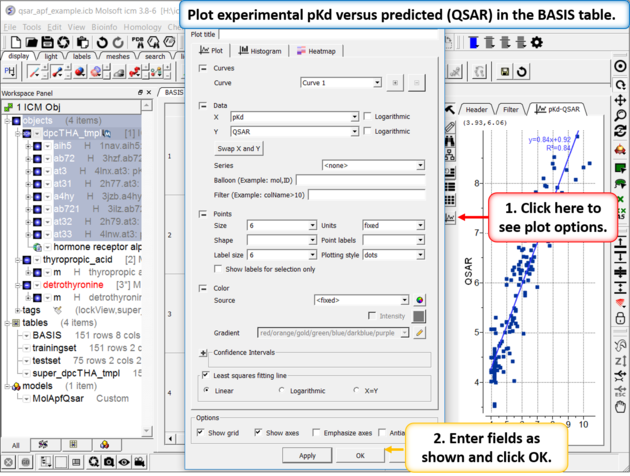The width and height of the screenshot is (630, 476).
Task: Click the Swap X and Y button
Action: tap(239, 148)
